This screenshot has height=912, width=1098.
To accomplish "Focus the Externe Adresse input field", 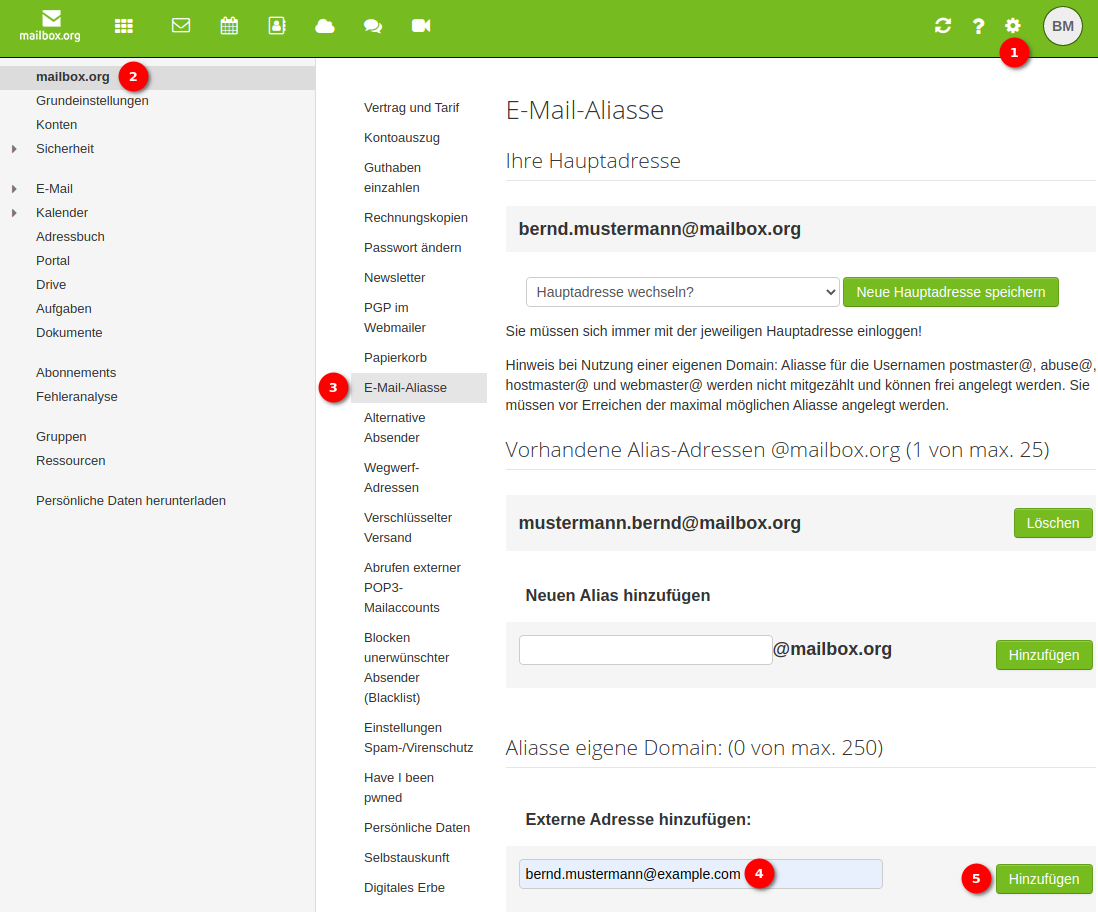I will coord(700,874).
